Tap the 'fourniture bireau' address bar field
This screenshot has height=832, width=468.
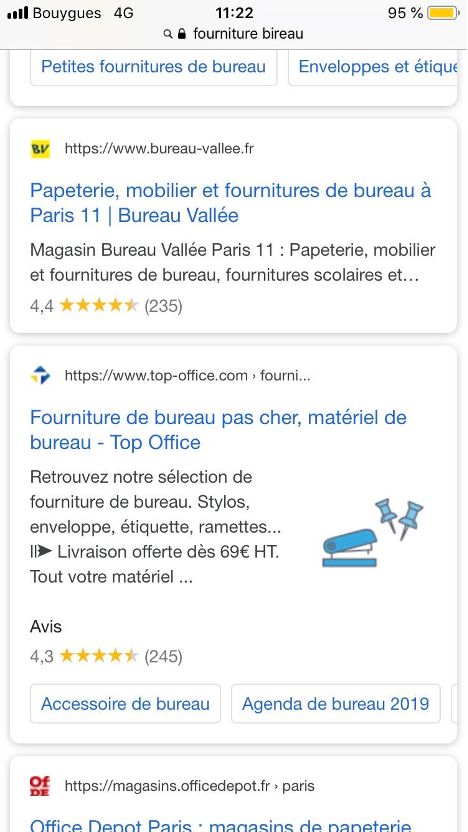(x=234, y=34)
